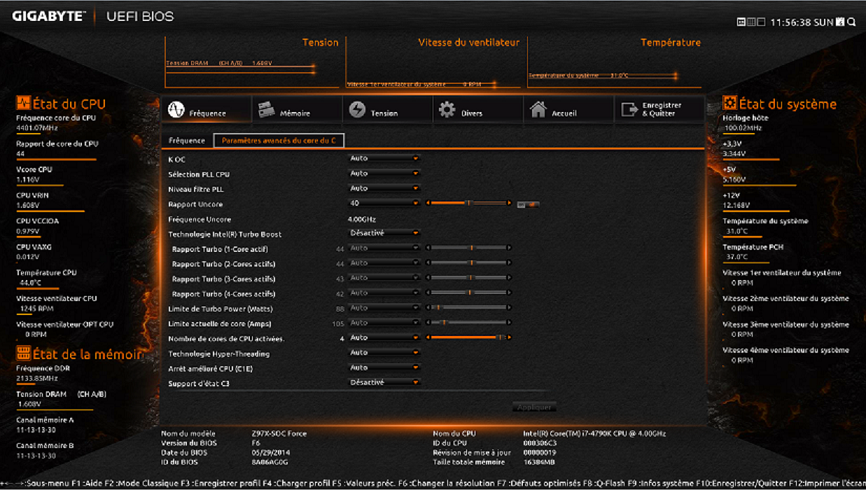
Task: Open the calendar icon next to SUN
Action: pyautogui.click(x=840, y=22)
